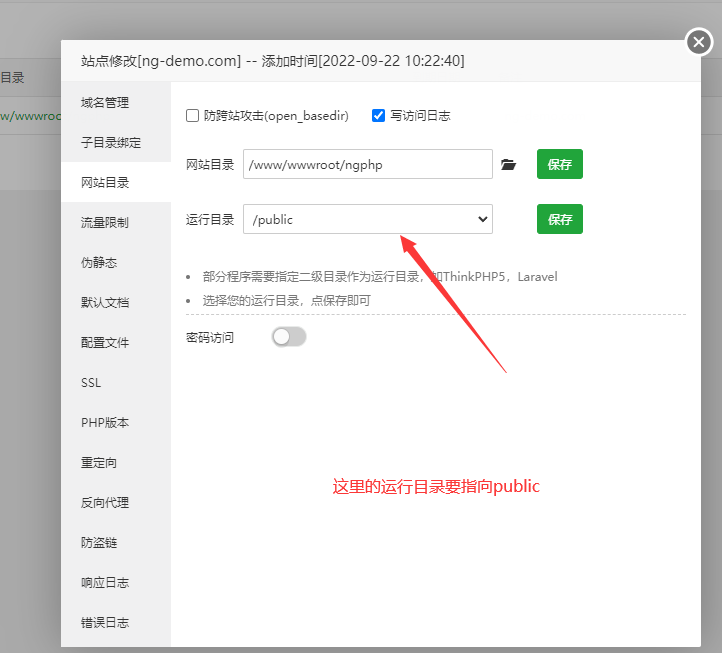Click the folder browse icon beside website directory
The height and width of the screenshot is (653, 722).
(508, 165)
